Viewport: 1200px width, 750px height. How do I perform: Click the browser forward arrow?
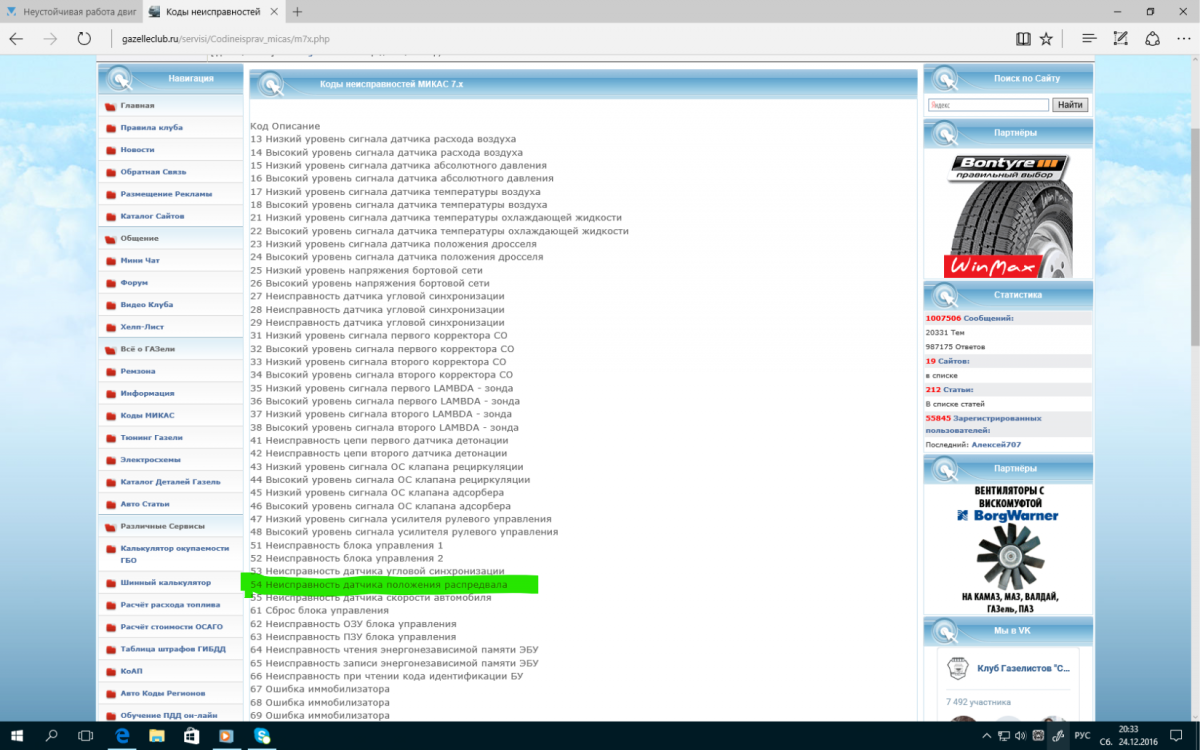point(50,39)
